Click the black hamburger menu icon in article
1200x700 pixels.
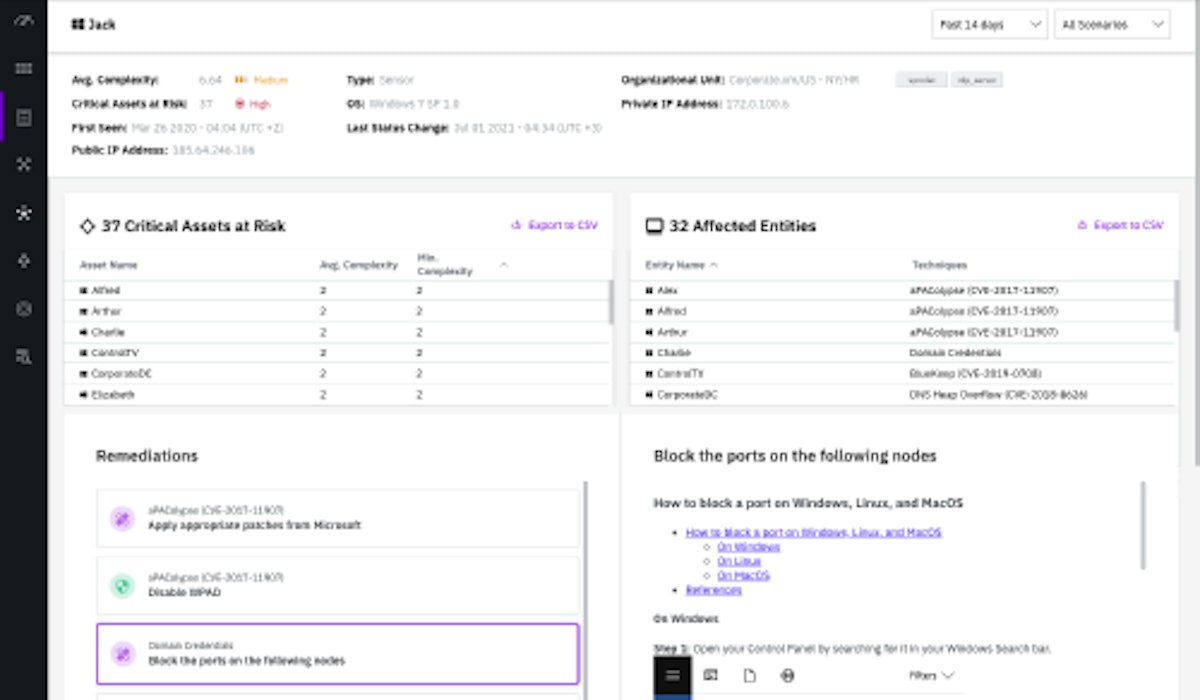point(672,676)
